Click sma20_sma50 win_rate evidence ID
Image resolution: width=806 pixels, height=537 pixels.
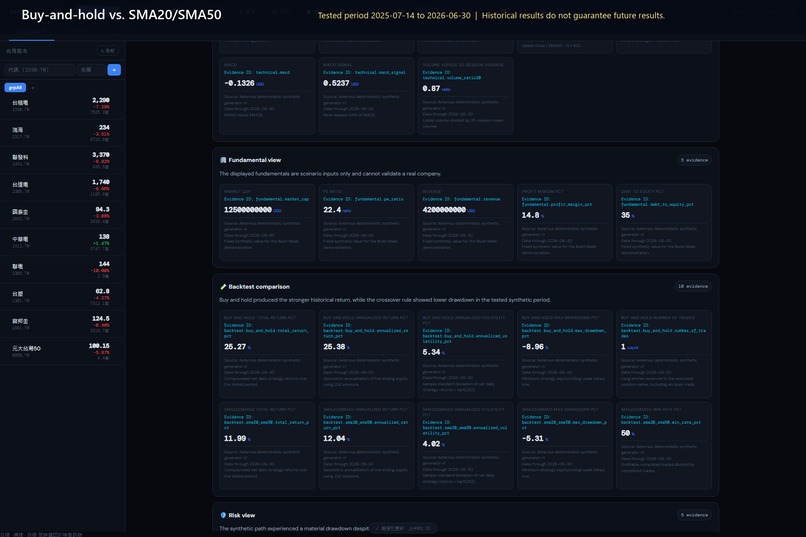[661, 419]
